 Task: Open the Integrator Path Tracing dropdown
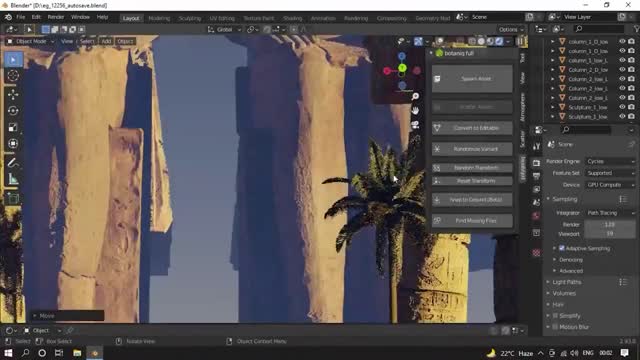point(610,213)
